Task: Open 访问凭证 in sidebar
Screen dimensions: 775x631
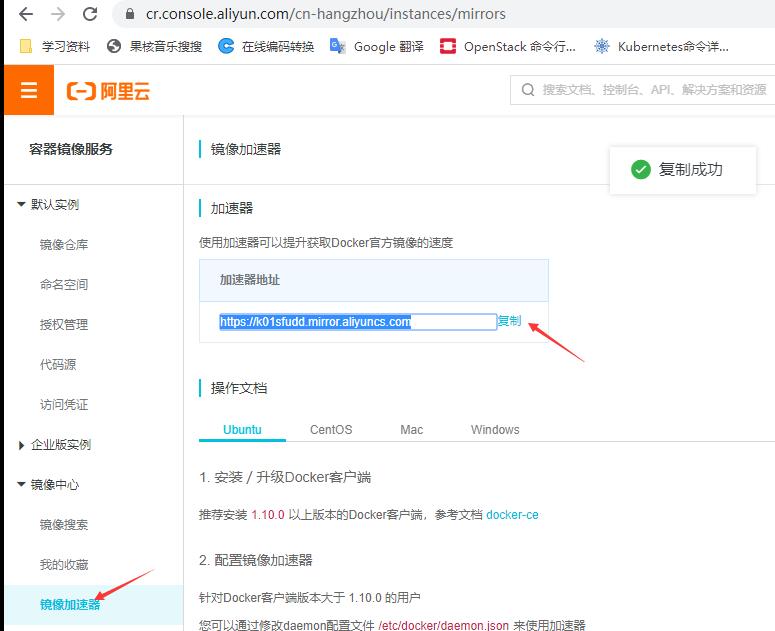Action: [64, 405]
